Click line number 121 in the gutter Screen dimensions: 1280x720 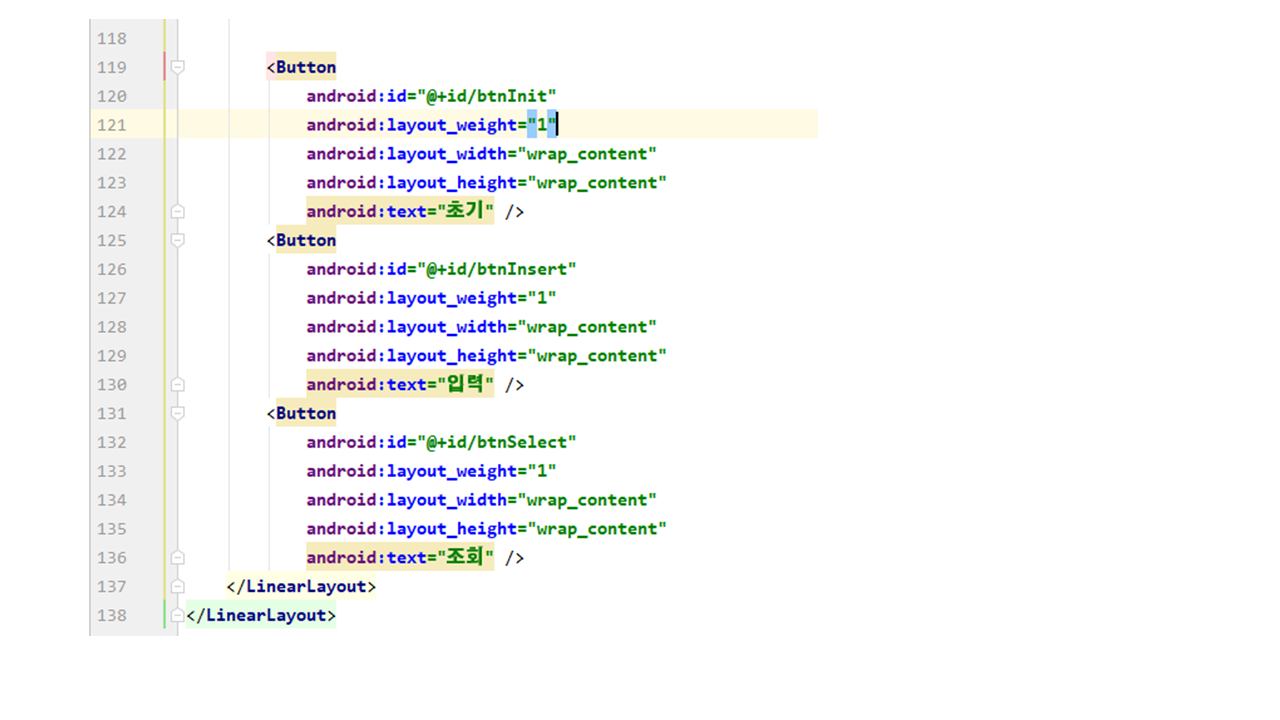point(111,125)
